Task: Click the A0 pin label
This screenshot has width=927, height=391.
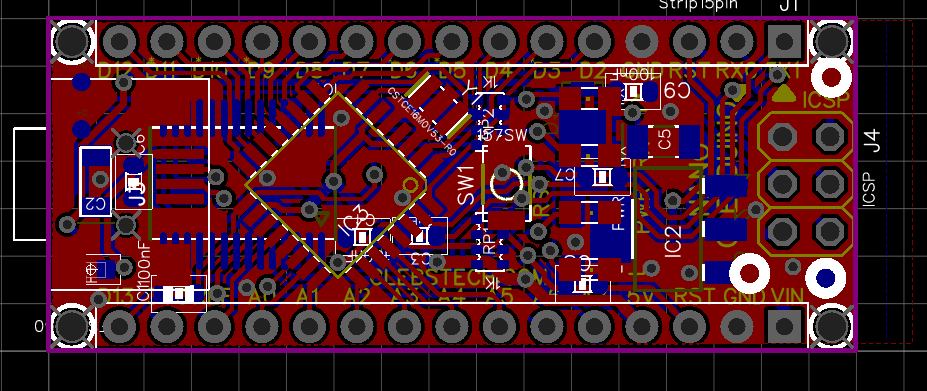Action: tap(262, 295)
